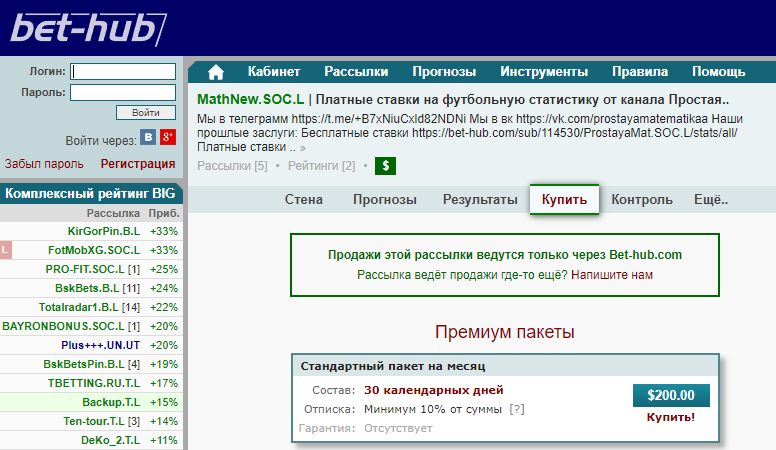Viewport: 776px width, 450px height.
Task: Focus the Логин input field
Action: 123,71
